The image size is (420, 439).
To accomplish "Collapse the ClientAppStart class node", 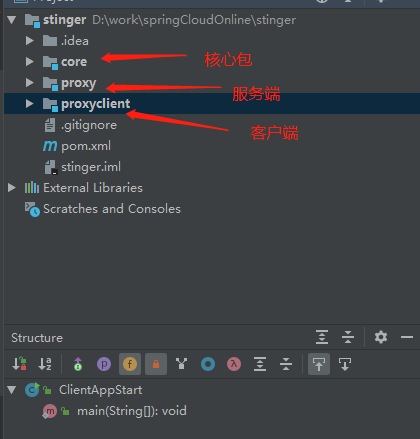I will point(12,390).
